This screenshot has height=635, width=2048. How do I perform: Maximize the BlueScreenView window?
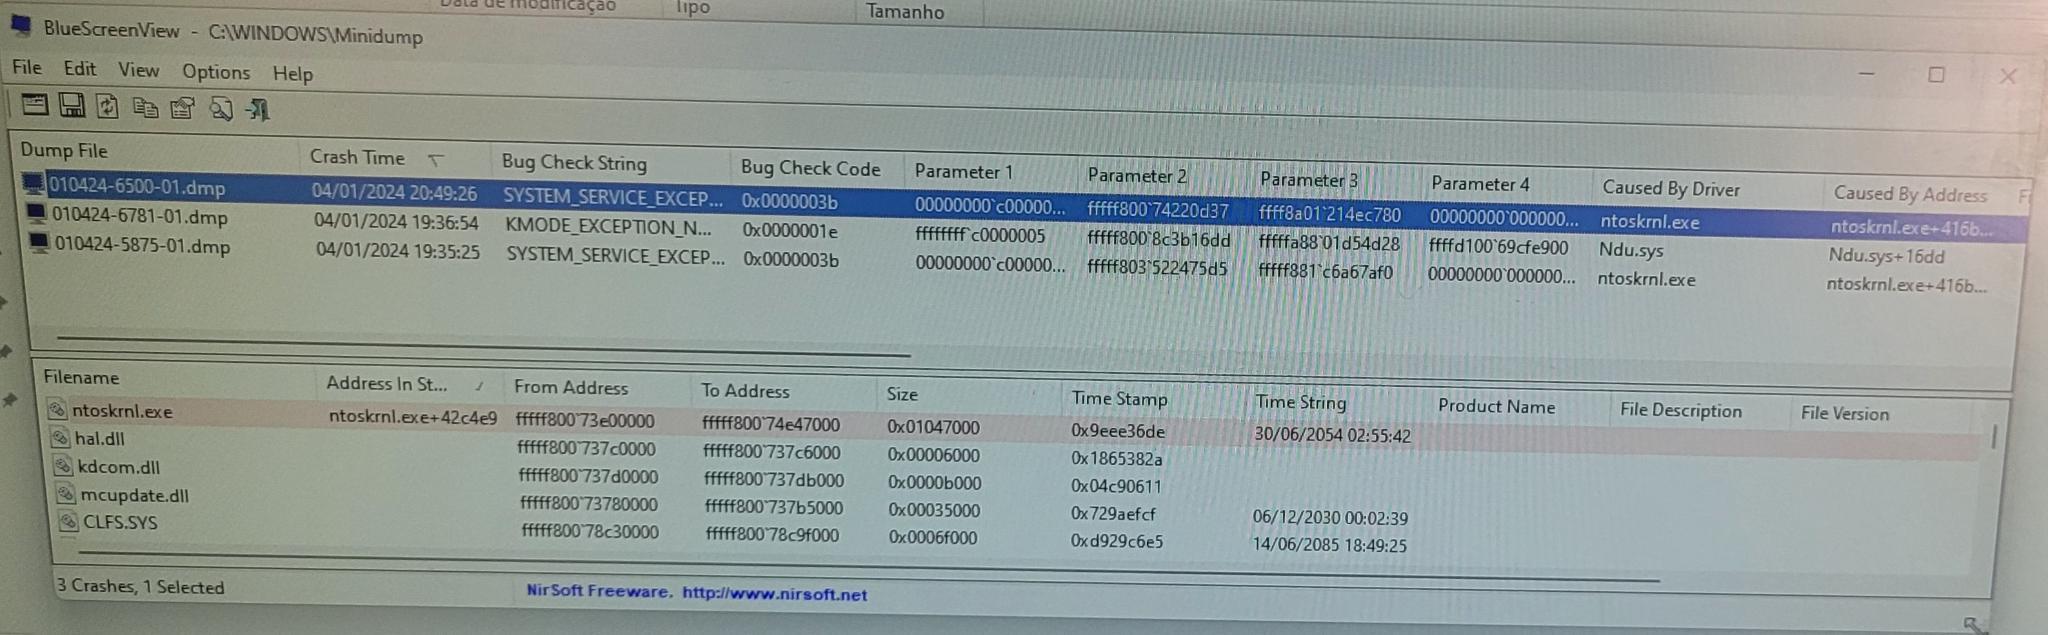[x=1936, y=75]
